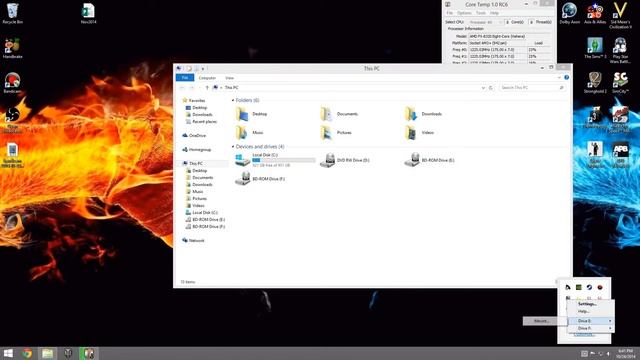Image resolution: width=640 pixels, height=360 pixels.
Task: Open Sid Meier's Civilization V shortcut
Action: 620,16
